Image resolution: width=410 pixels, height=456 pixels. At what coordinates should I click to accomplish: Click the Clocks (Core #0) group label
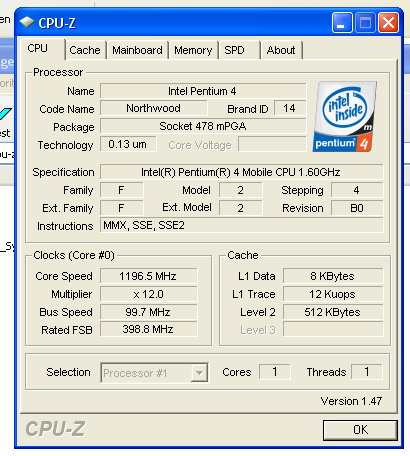tap(74, 255)
